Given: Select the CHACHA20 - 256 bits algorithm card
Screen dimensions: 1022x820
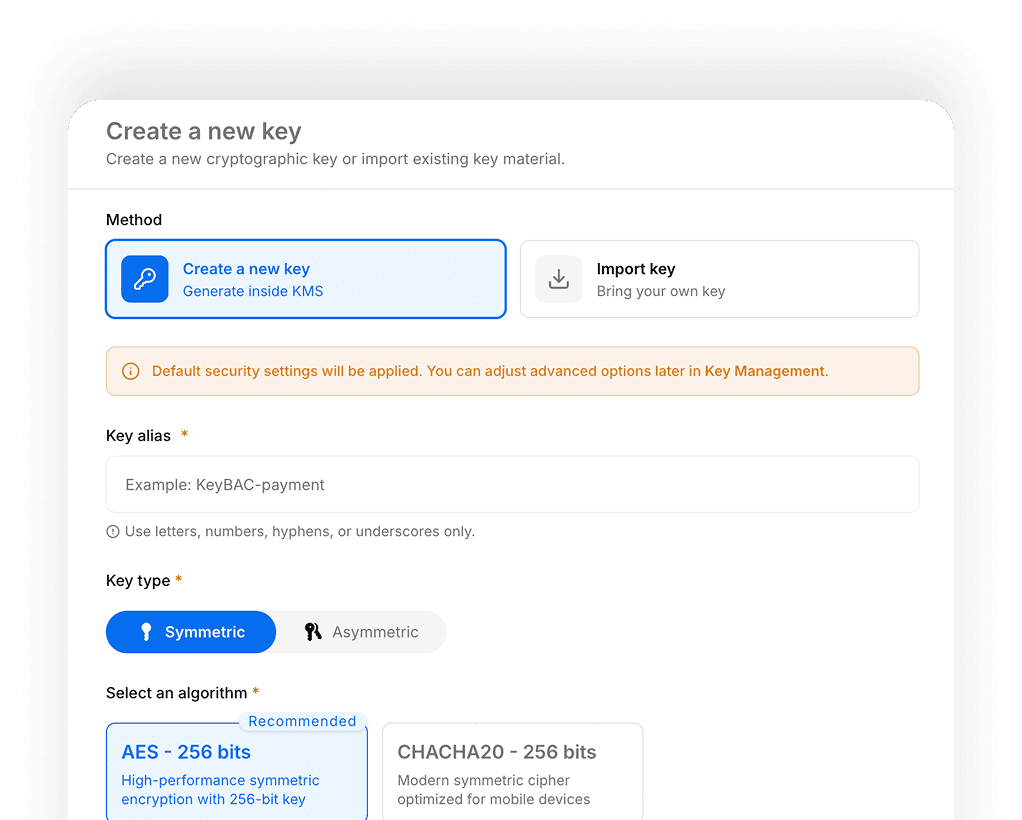Looking at the screenshot, I should click(x=512, y=772).
